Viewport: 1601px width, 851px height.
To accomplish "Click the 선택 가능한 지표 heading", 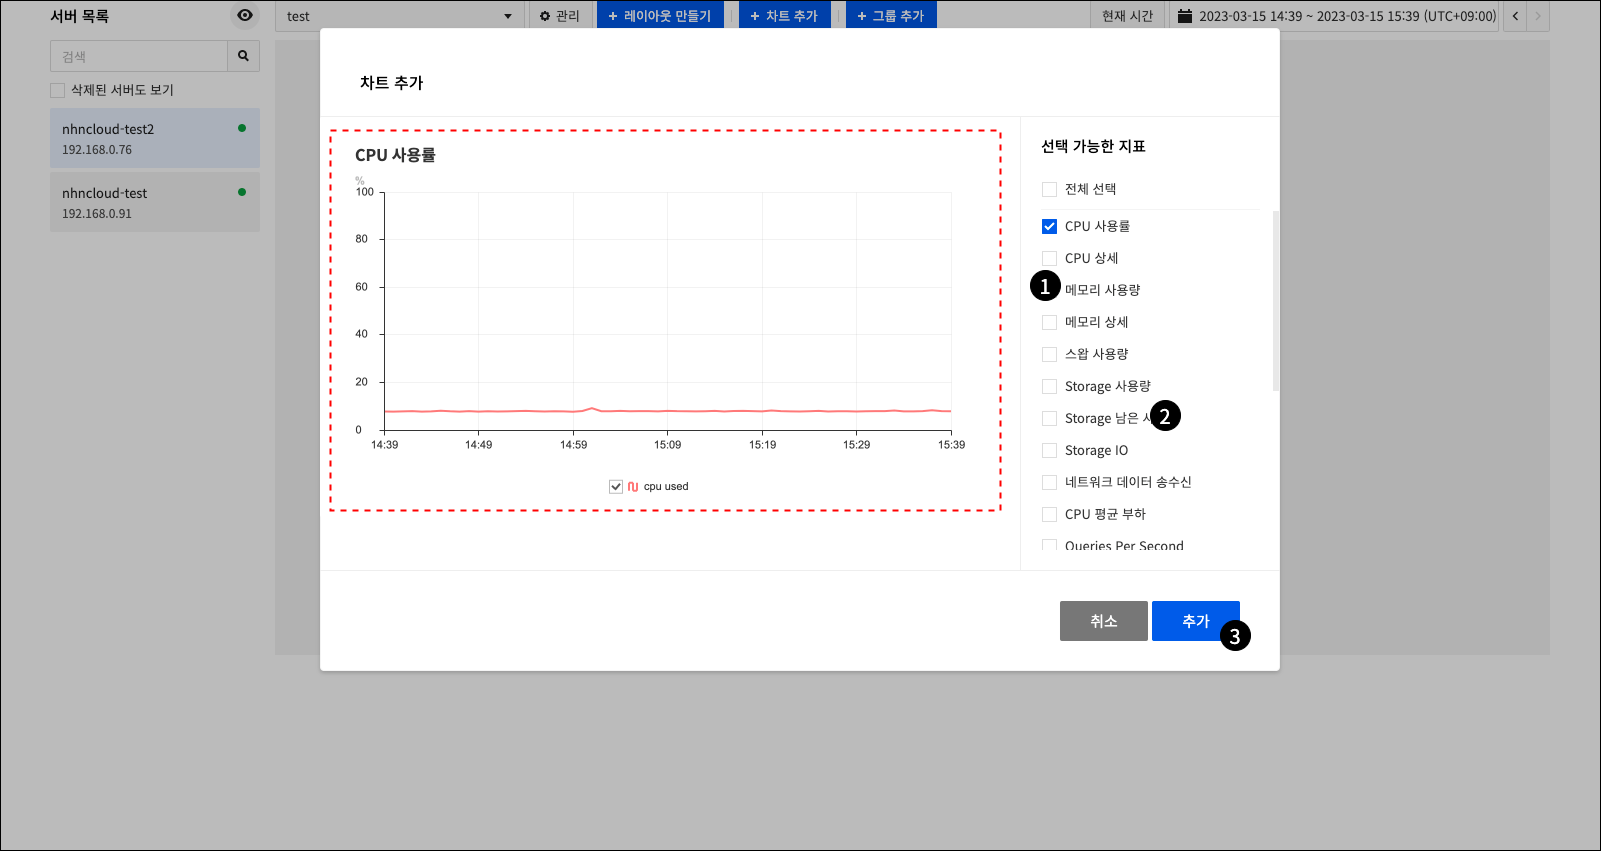I will coord(1093,146).
